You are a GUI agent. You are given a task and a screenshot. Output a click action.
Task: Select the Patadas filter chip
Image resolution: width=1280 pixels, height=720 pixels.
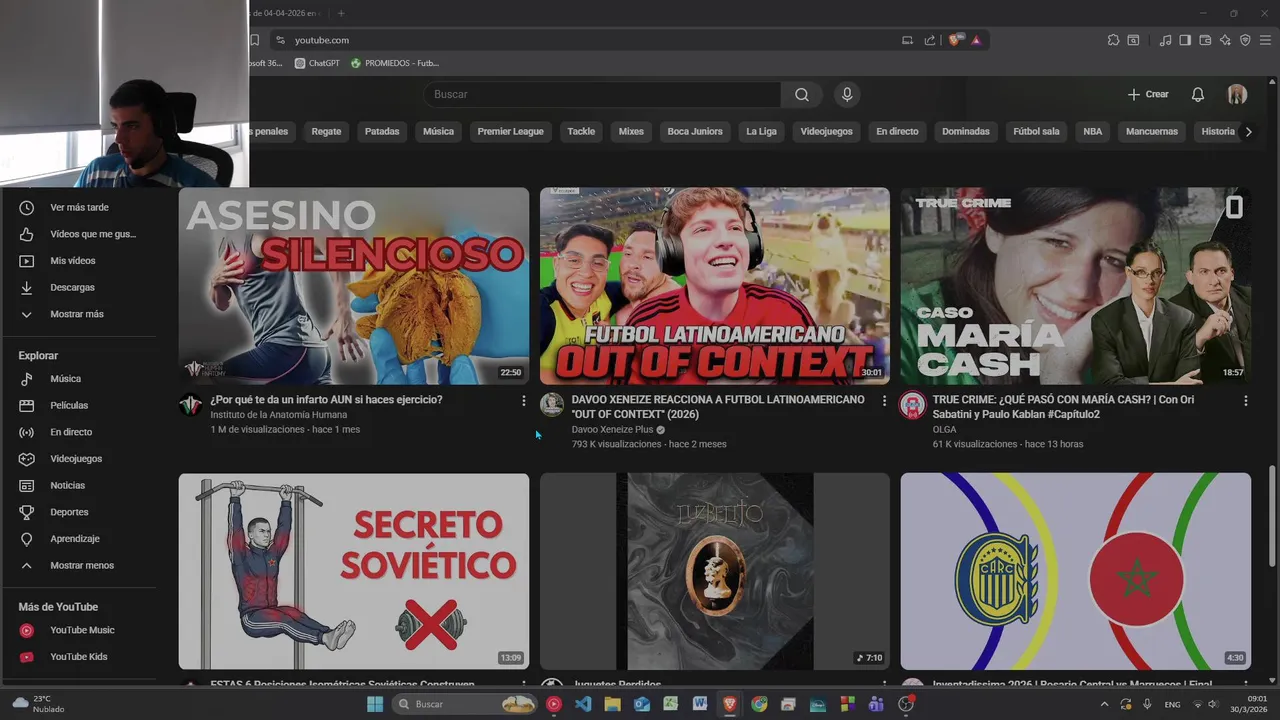(x=382, y=131)
